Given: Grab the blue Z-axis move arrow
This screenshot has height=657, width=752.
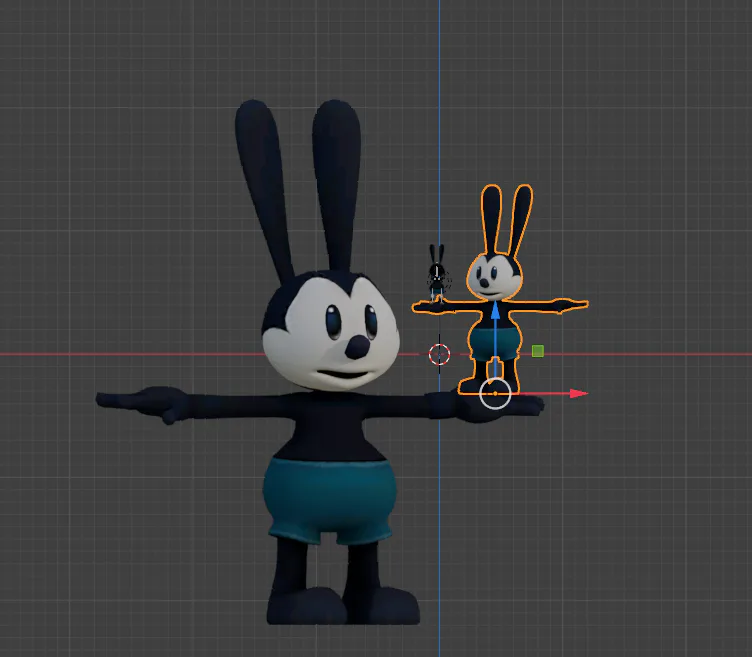Looking at the screenshot, I should (x=495, y=311).
